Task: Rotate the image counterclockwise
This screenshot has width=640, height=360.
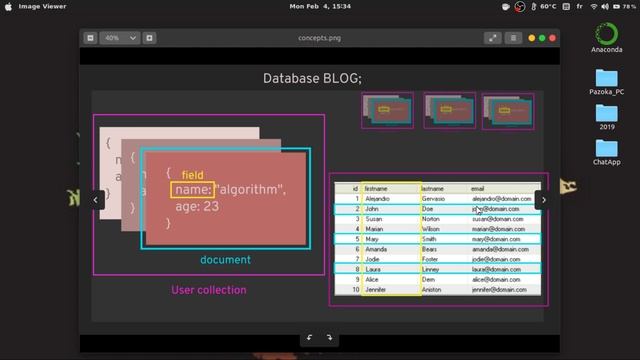Action: pyautogui.click(x=309, y=338)
